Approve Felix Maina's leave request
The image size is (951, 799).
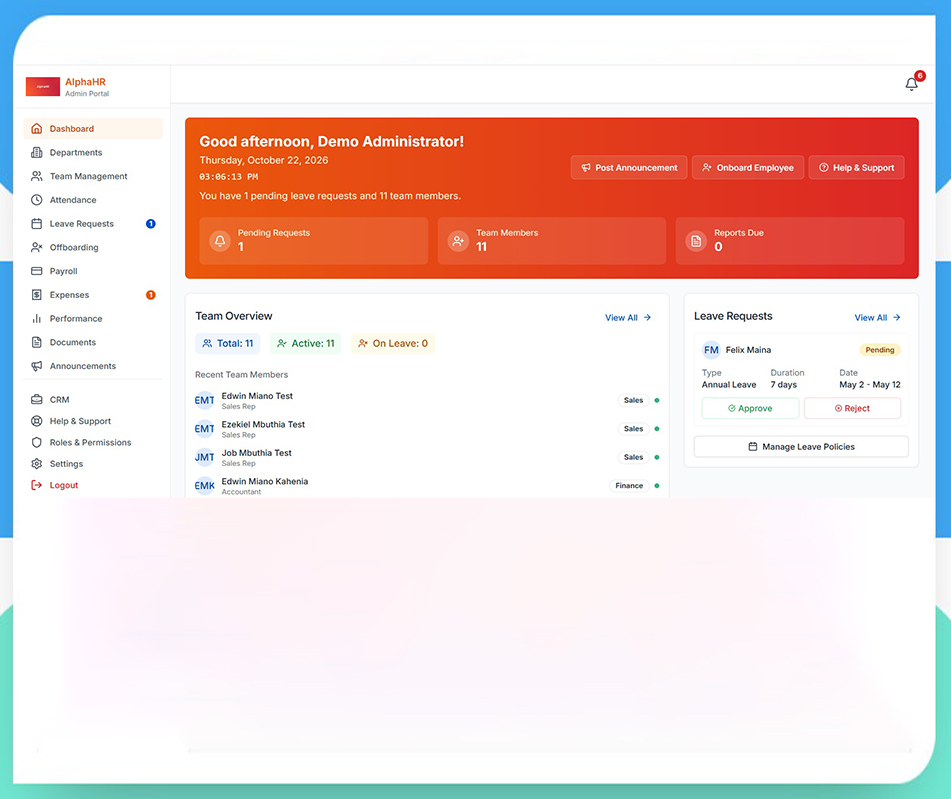(x=750, y=408)
